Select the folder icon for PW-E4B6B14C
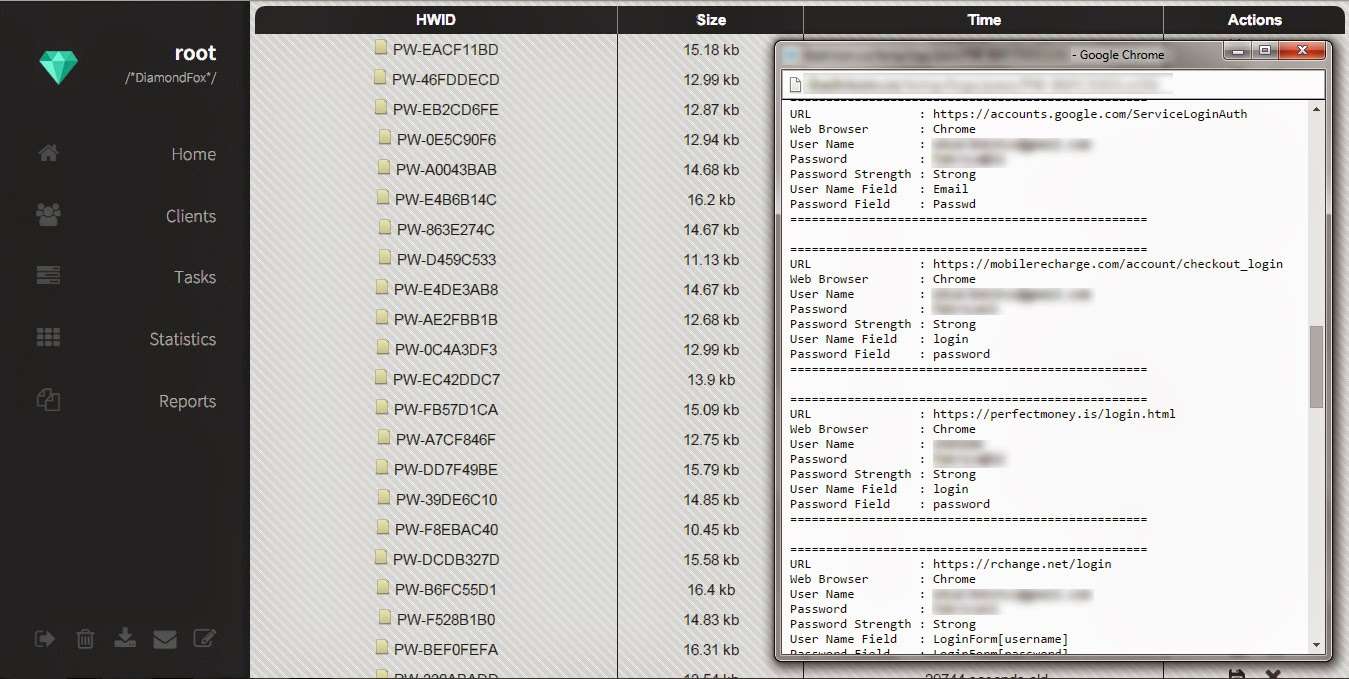 point(383,198)
